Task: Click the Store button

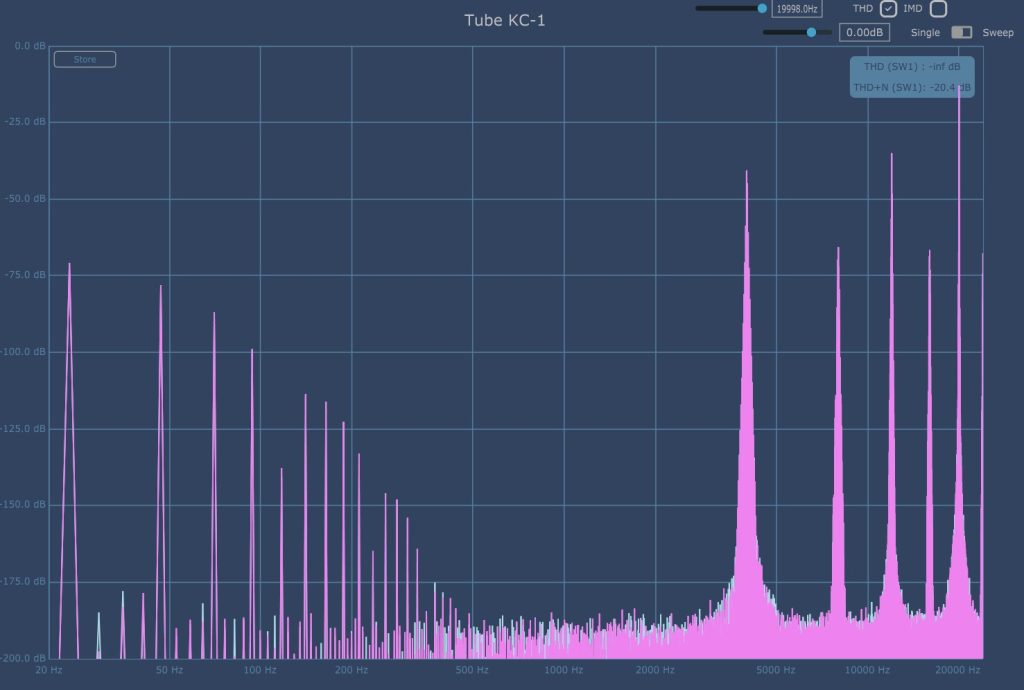Action: (x=85, y=59)
